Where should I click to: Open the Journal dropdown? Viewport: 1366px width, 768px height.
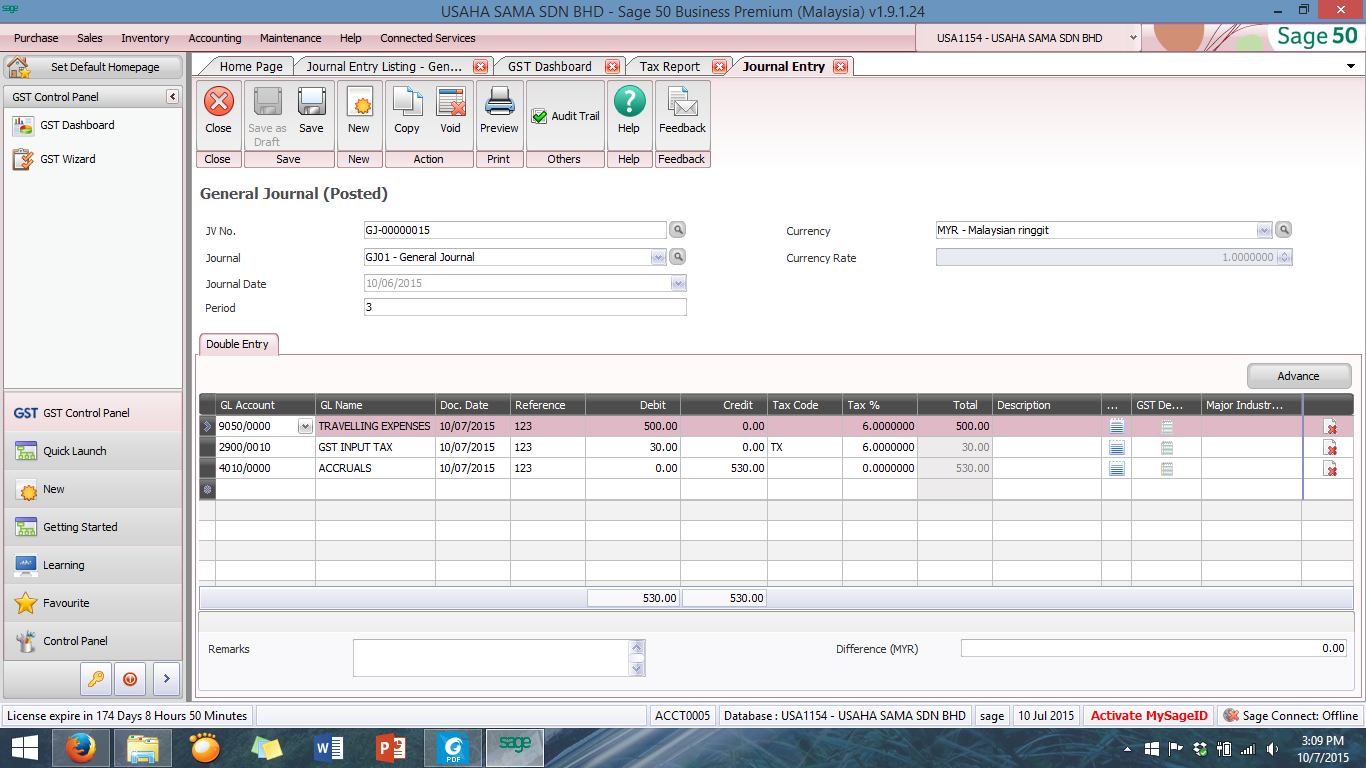pyautogui.click(x=658, y=257)
